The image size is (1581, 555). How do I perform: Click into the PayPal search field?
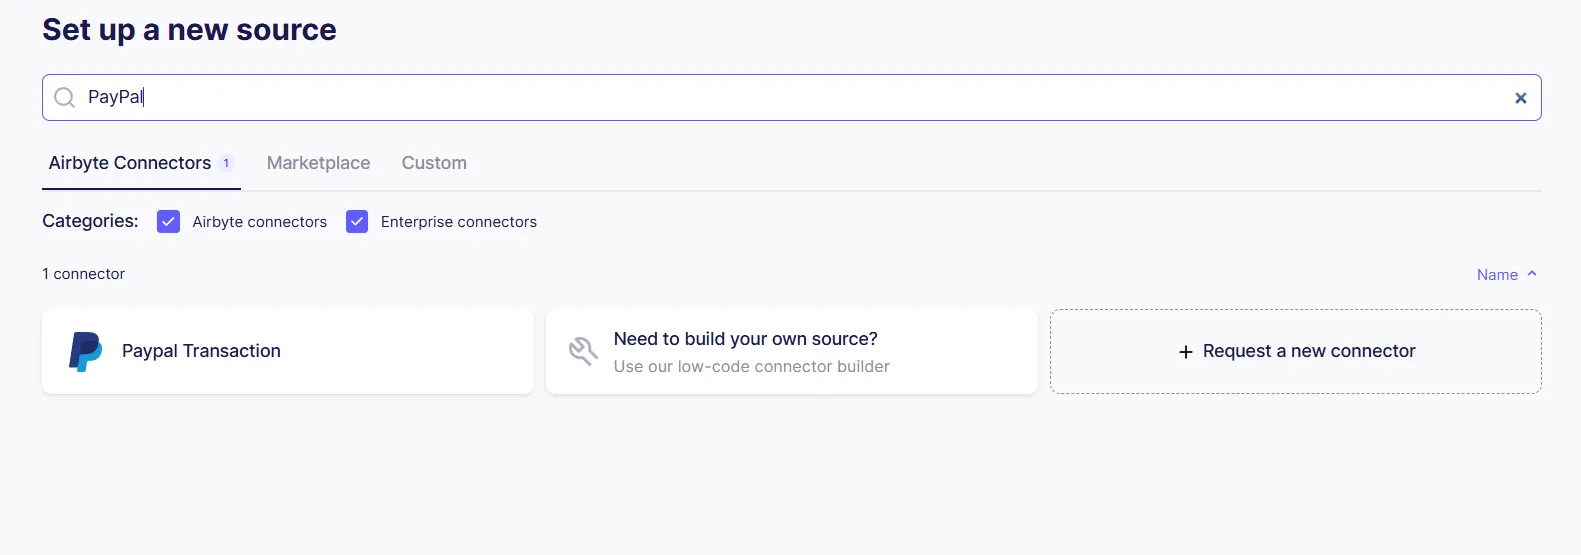pyautogui.click(x=792, y=97)
